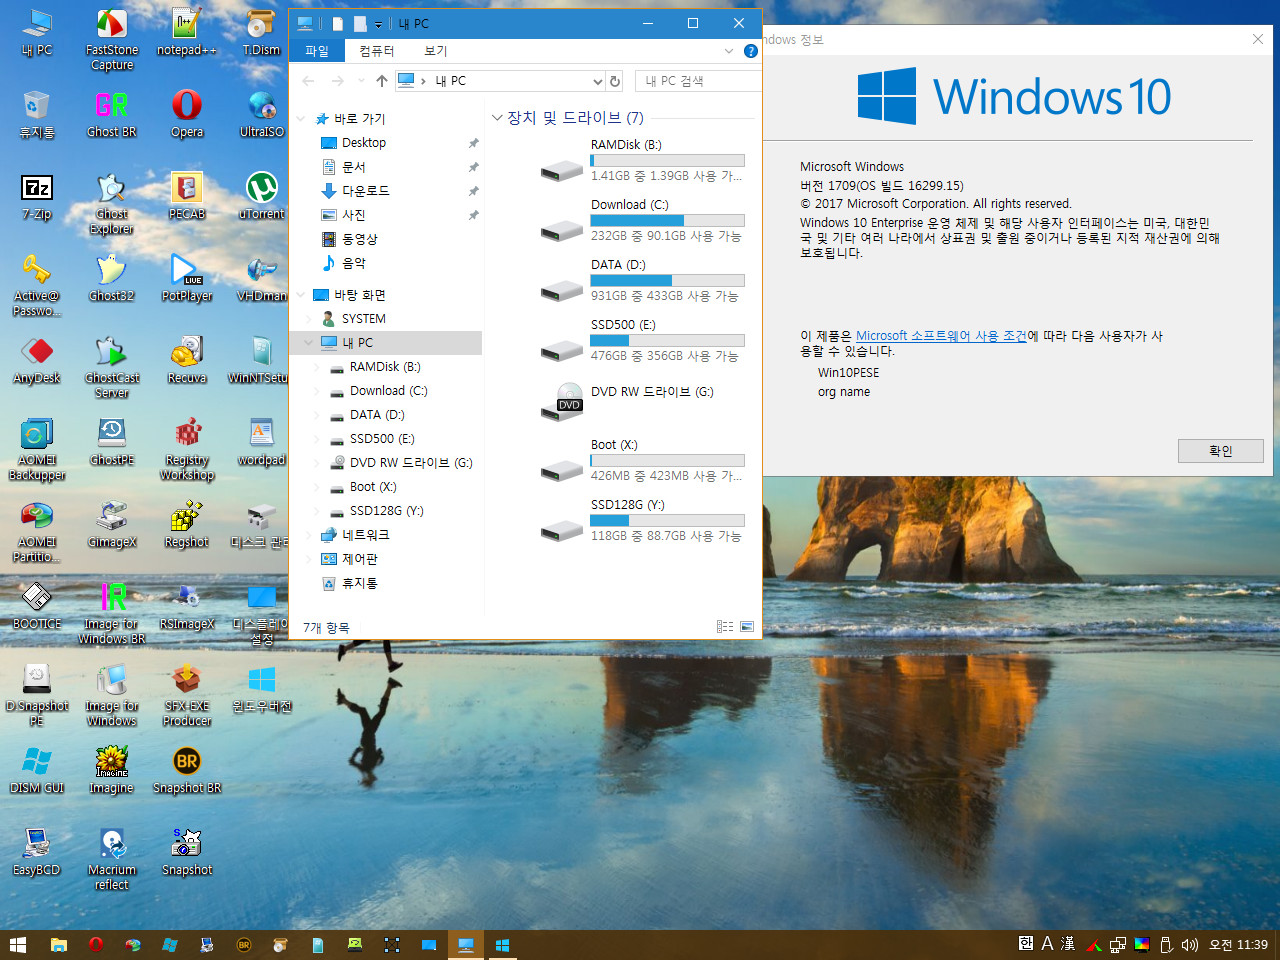Viewport: 1280px width, 960px height.
Task: Collapse the 장치 및 드라이브 group
Action: (497, 118)
